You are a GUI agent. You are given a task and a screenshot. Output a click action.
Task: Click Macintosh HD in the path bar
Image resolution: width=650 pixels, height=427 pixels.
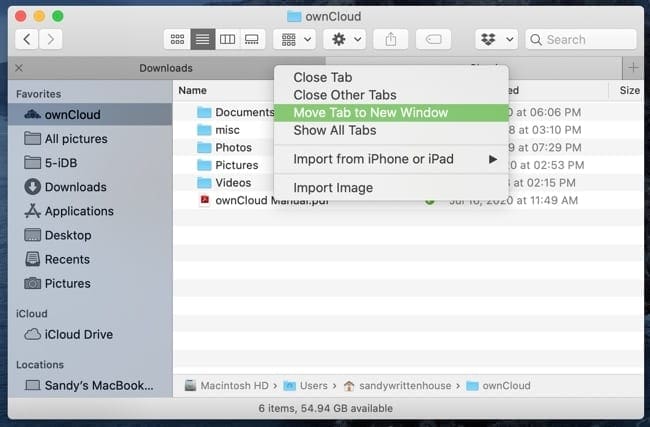click(227, 386)
